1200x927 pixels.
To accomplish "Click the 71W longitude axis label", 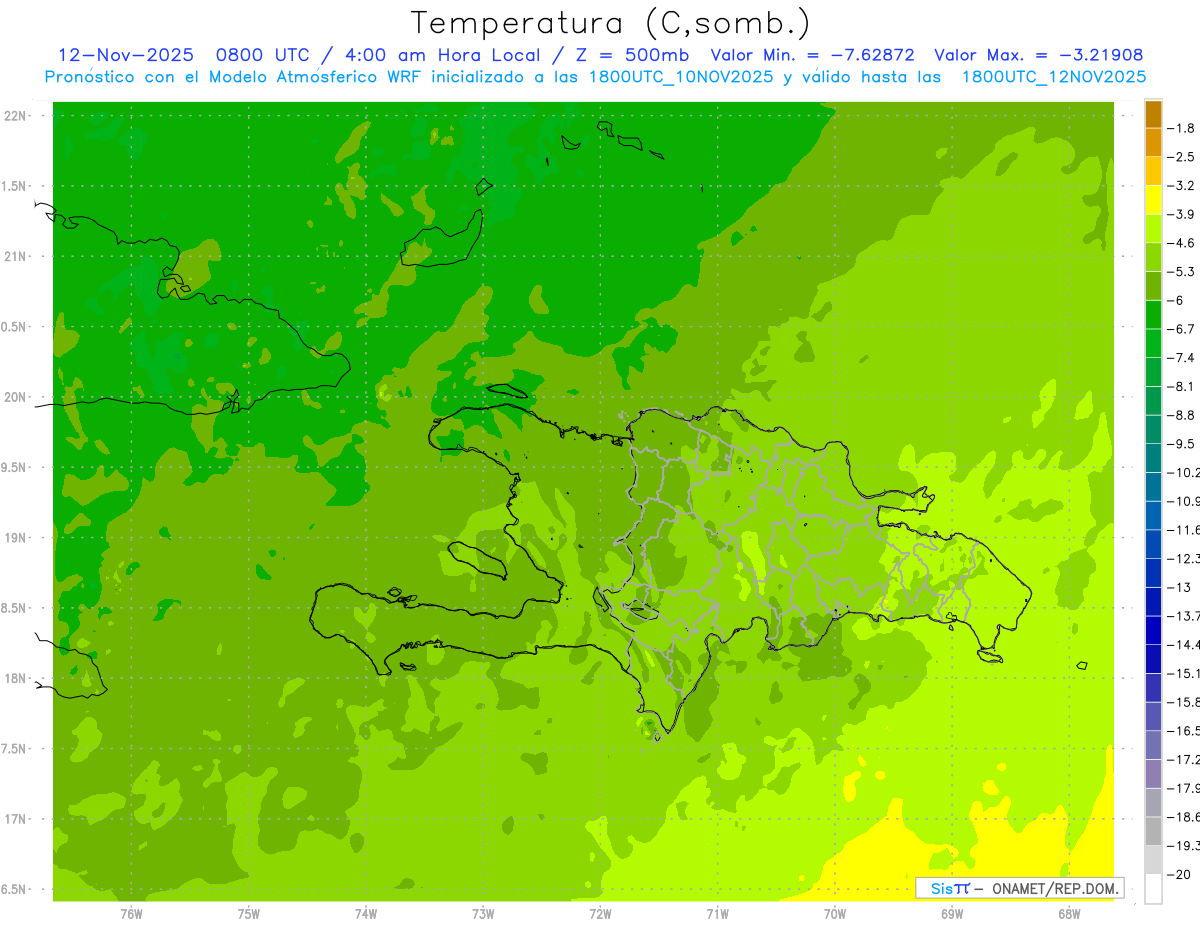I will click(x=717, y=913).
